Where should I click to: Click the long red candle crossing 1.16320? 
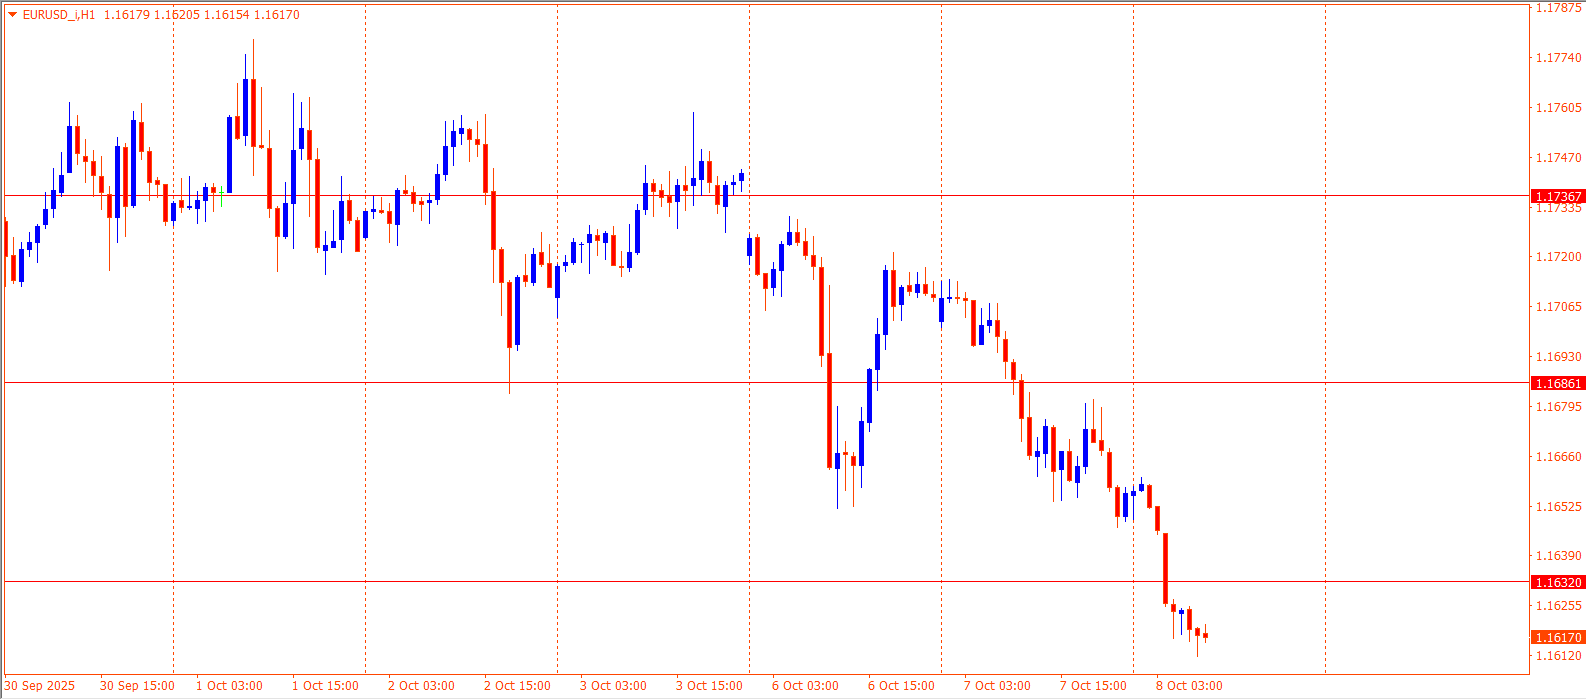point(1166,568)
